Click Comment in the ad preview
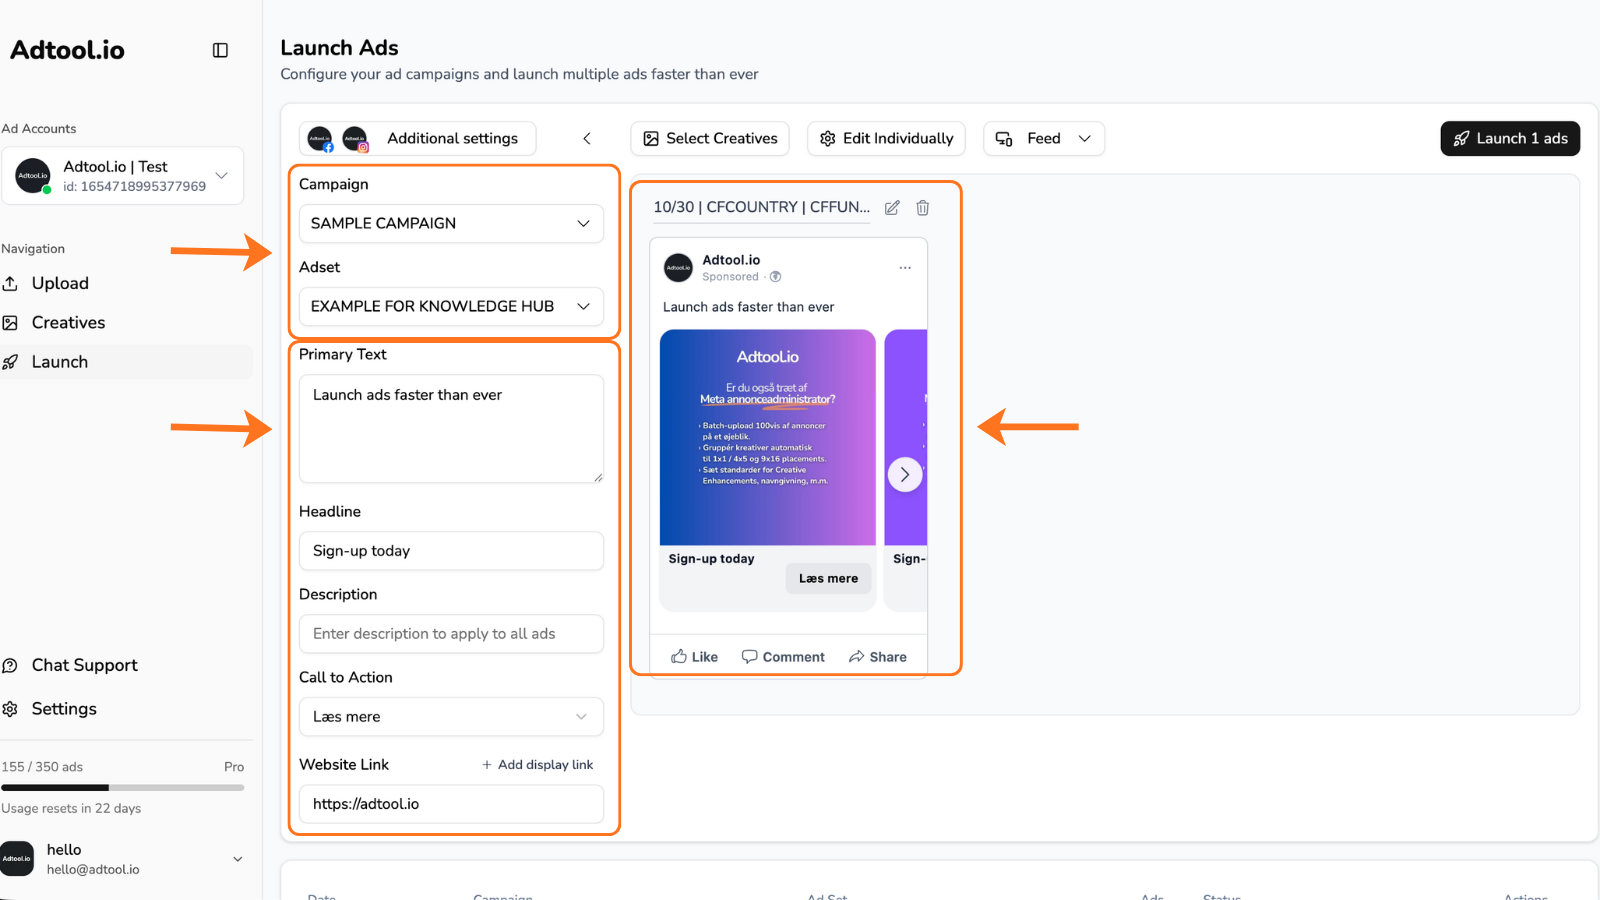 (783, 657)
